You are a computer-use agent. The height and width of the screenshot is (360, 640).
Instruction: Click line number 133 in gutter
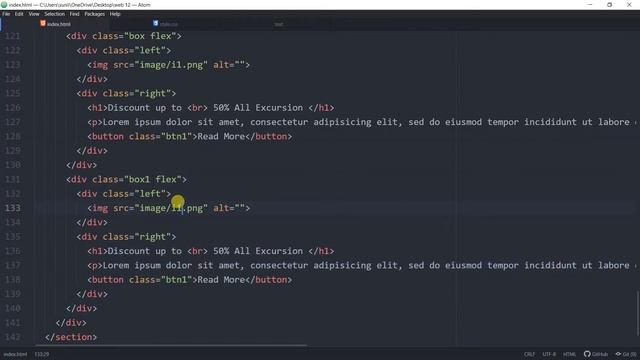point(13,208)
